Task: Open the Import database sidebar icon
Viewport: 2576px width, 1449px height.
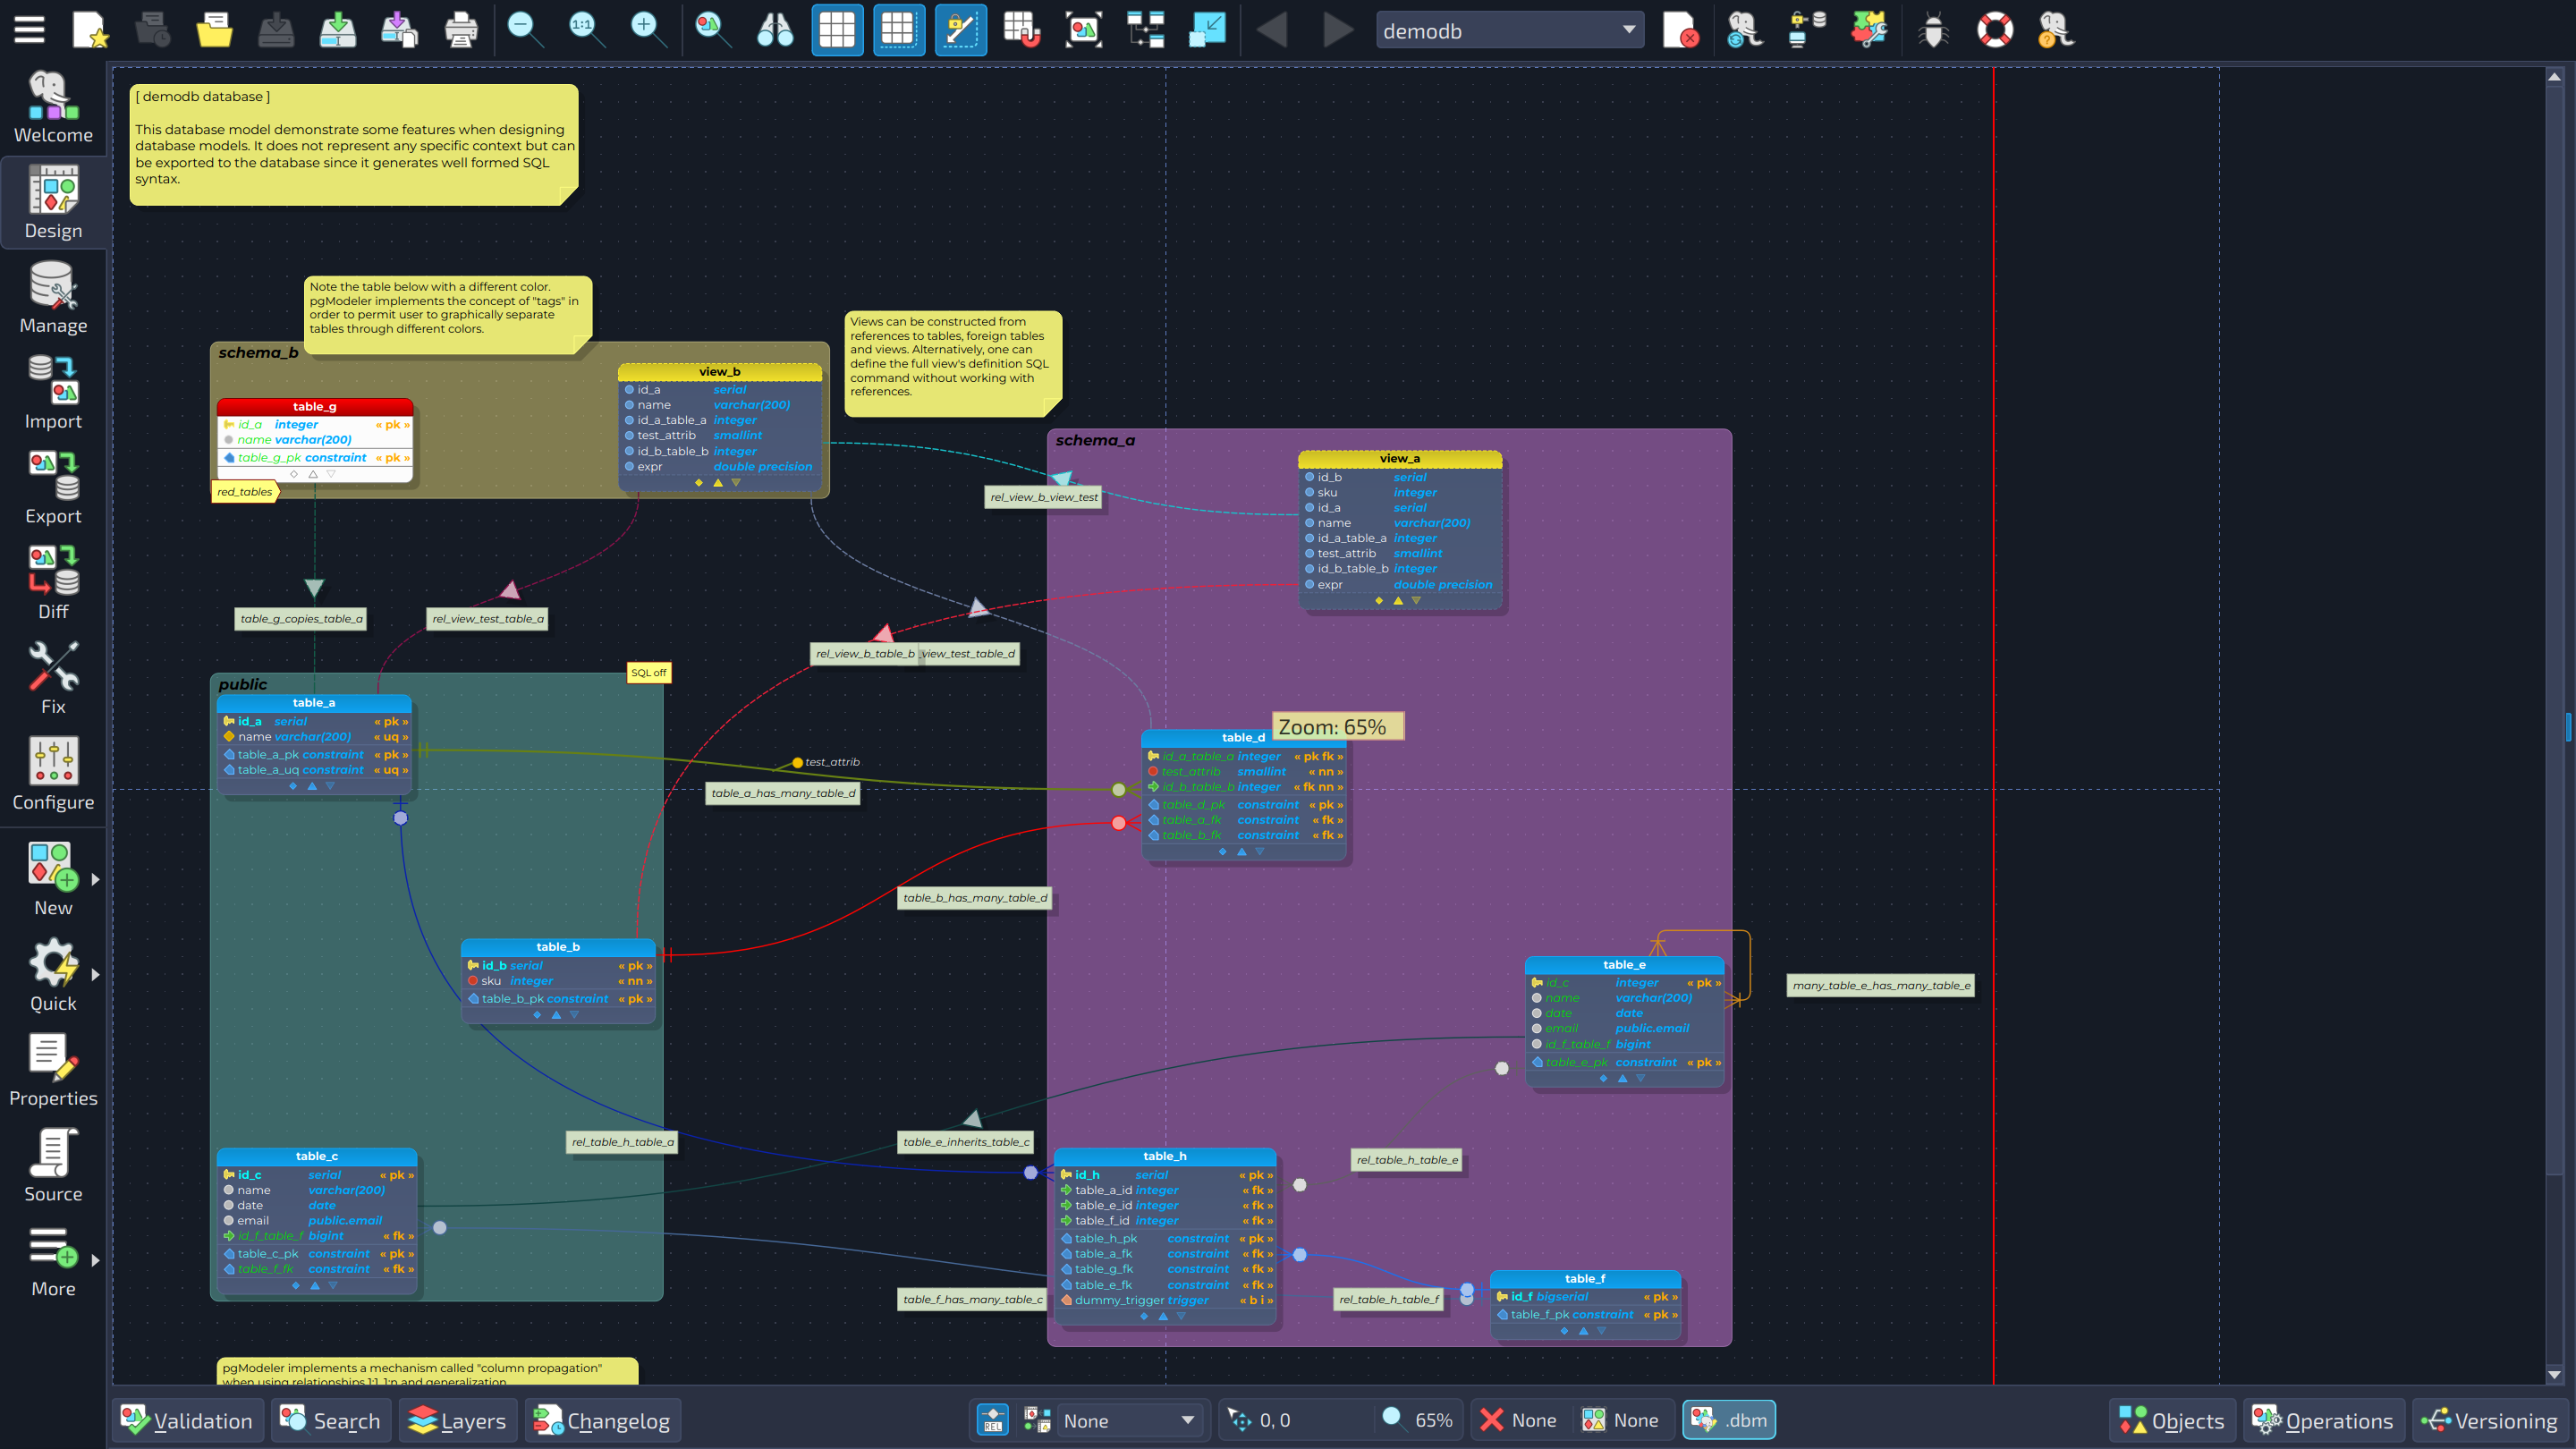Action: point(53,392)
